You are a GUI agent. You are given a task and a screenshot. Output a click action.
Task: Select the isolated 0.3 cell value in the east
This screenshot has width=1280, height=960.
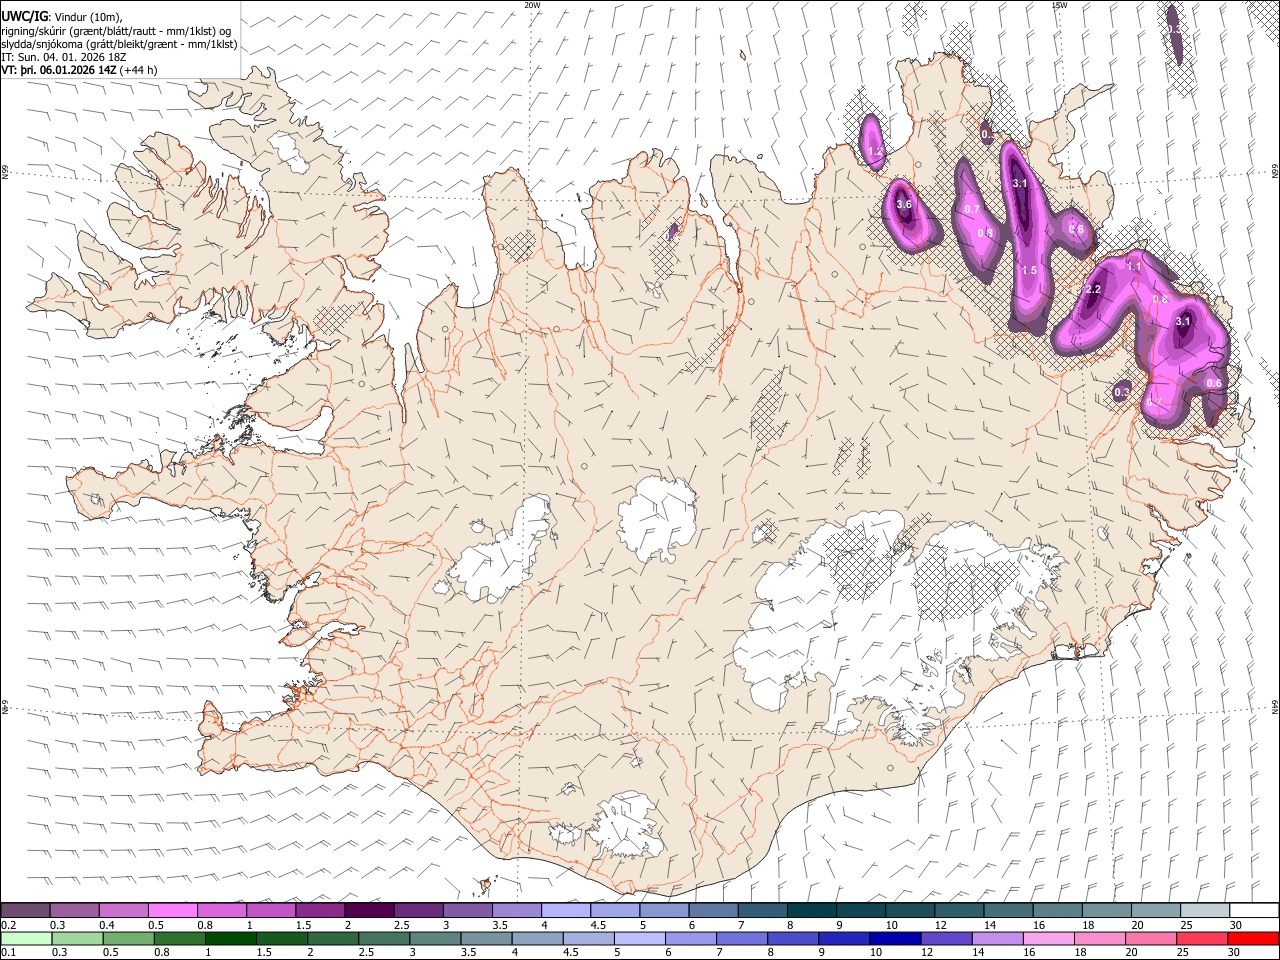pyautogui.click(x=1122, y=392)
